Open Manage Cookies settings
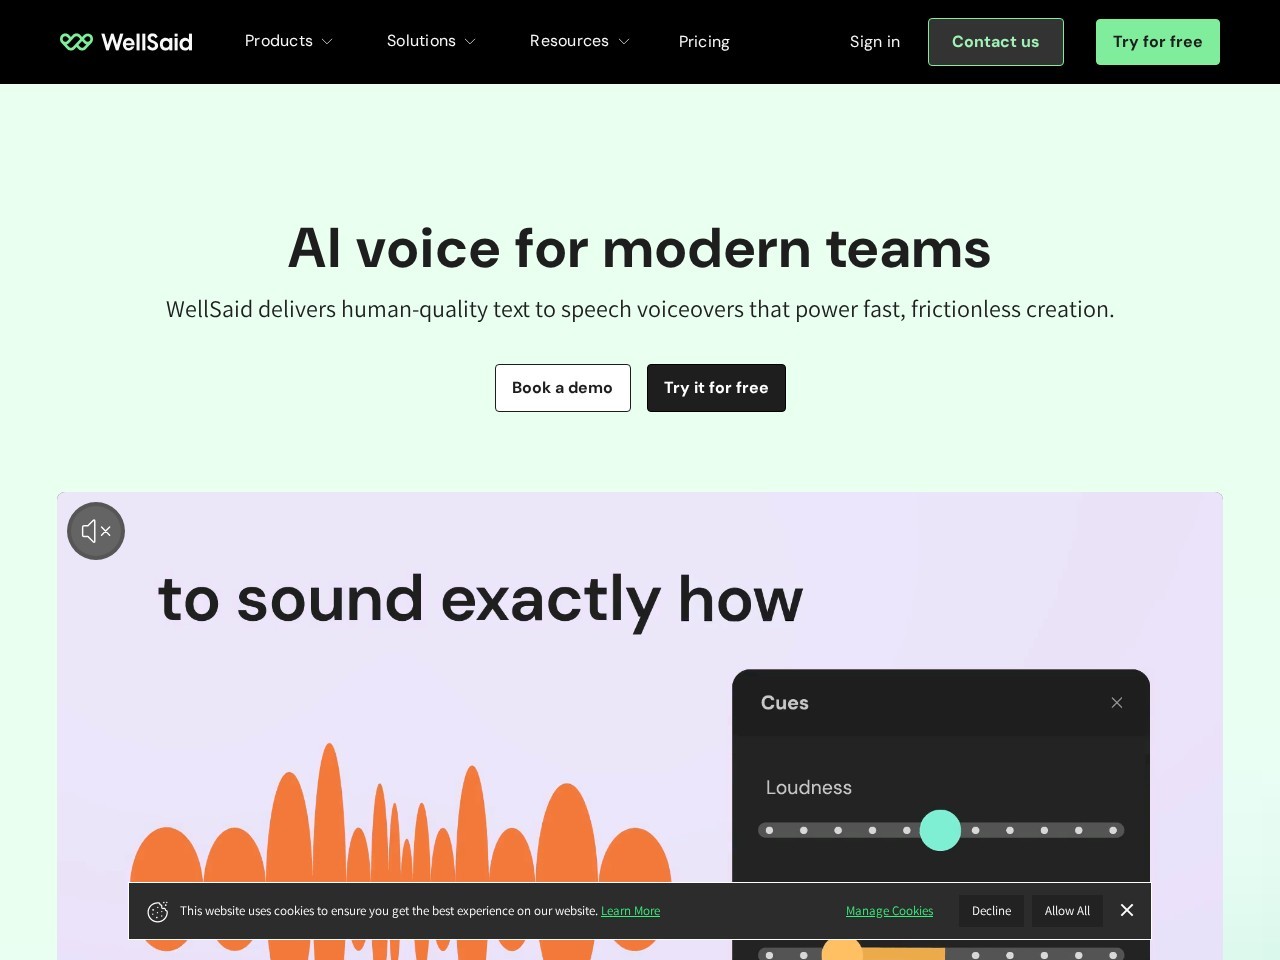The image size is (1280, 960). tap(889, 911)
